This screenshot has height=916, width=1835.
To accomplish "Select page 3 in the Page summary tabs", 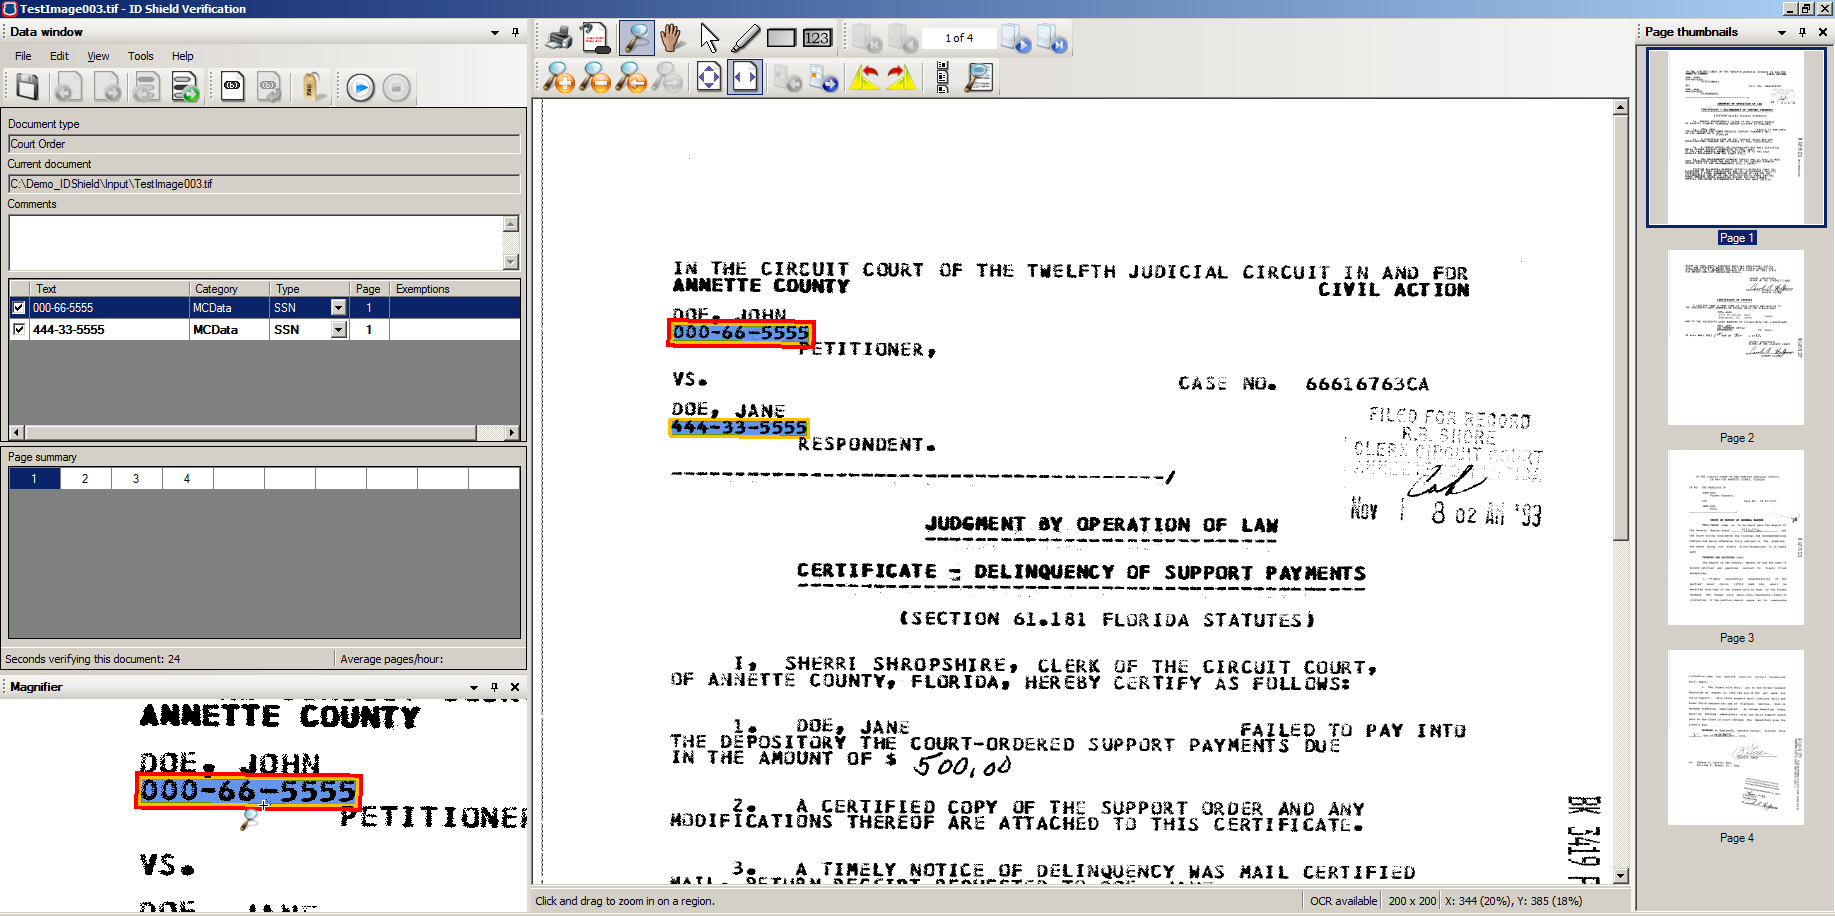I will pyautogui.click(x=136, y=478).
